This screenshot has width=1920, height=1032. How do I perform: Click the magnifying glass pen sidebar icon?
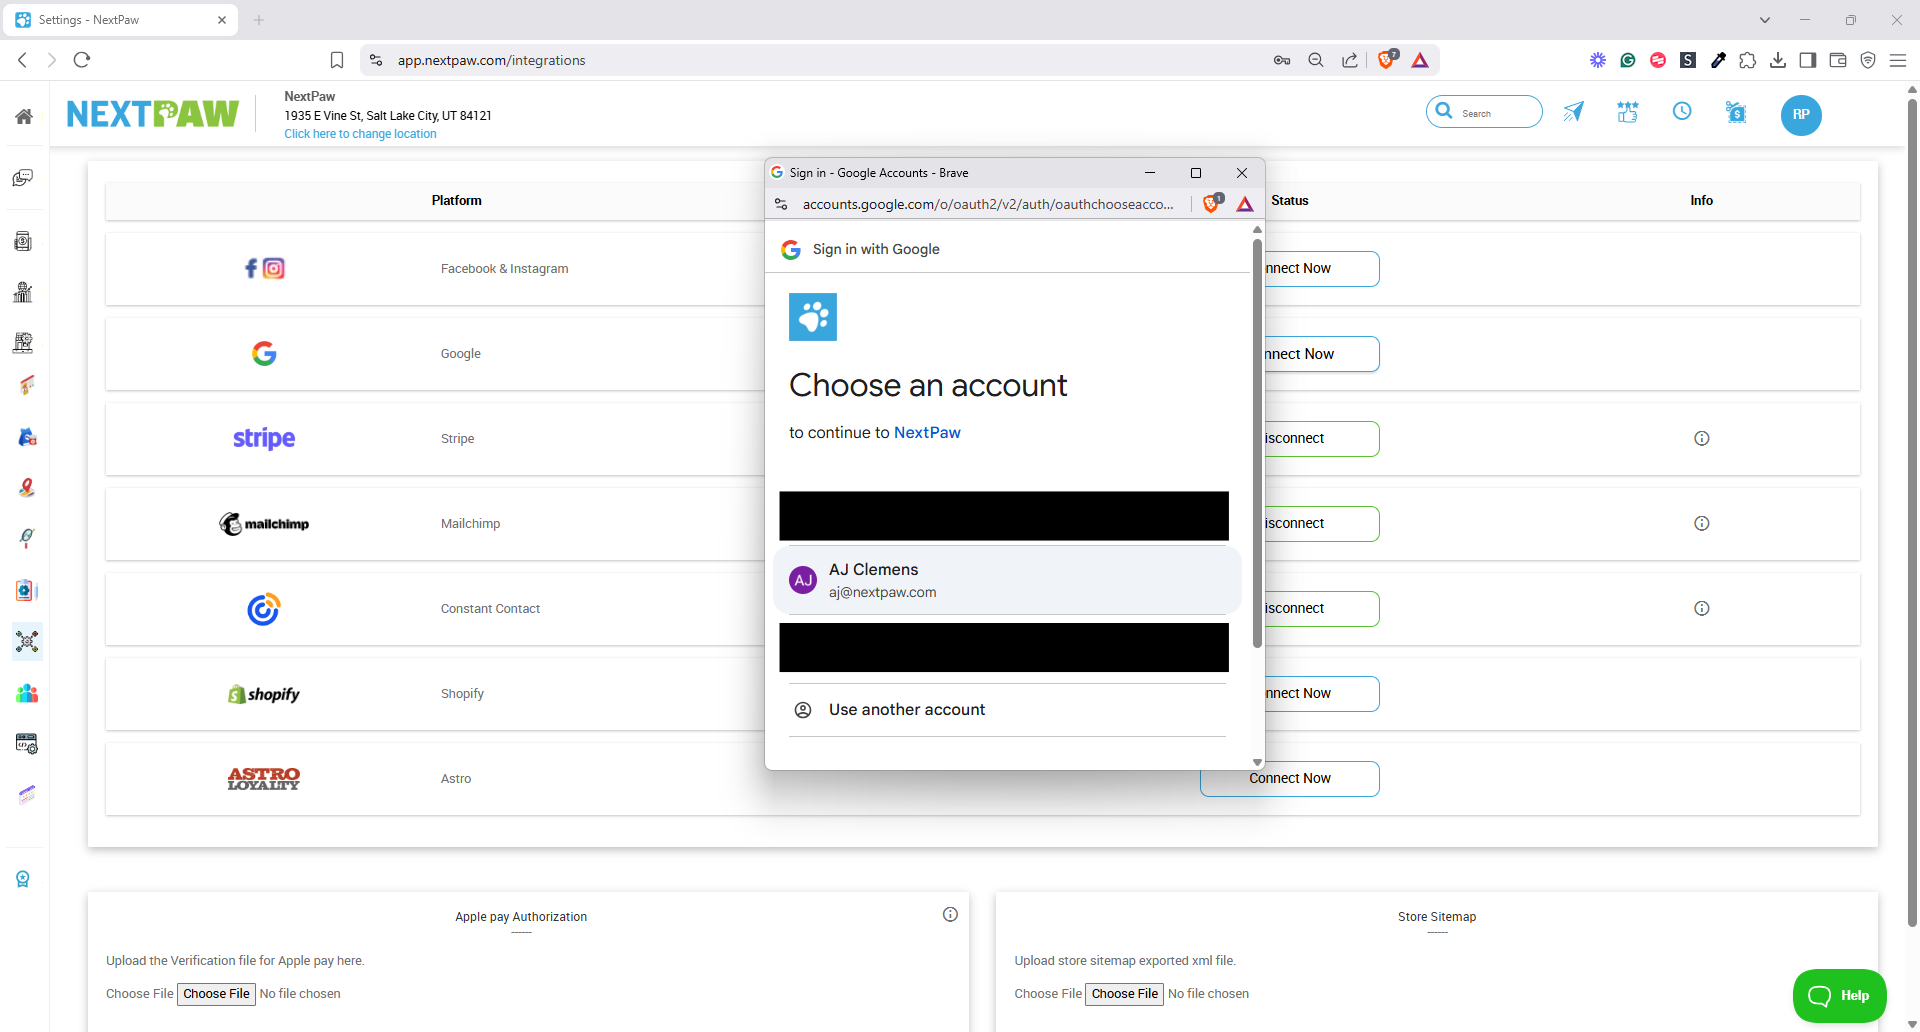pos(27,538)
